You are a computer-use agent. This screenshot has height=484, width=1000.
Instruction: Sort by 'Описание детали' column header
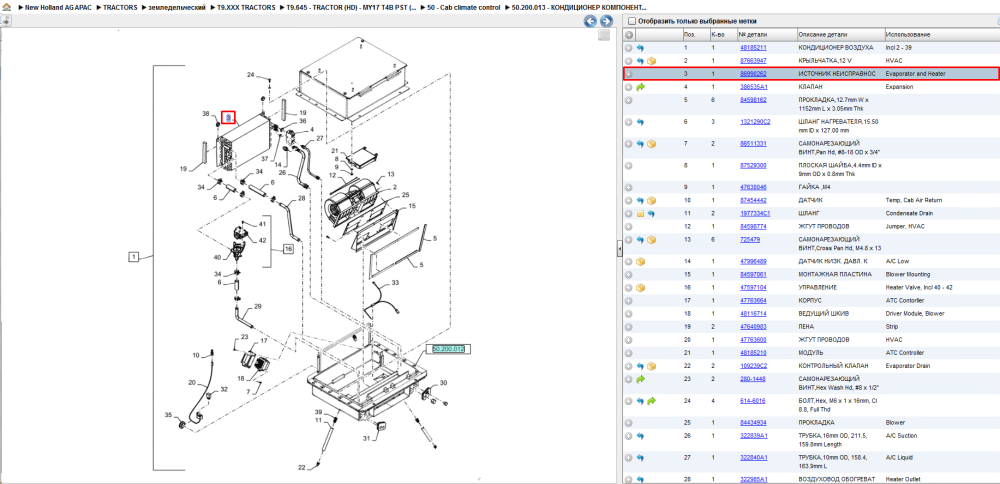pyautogui.click(x=840, y=34)
